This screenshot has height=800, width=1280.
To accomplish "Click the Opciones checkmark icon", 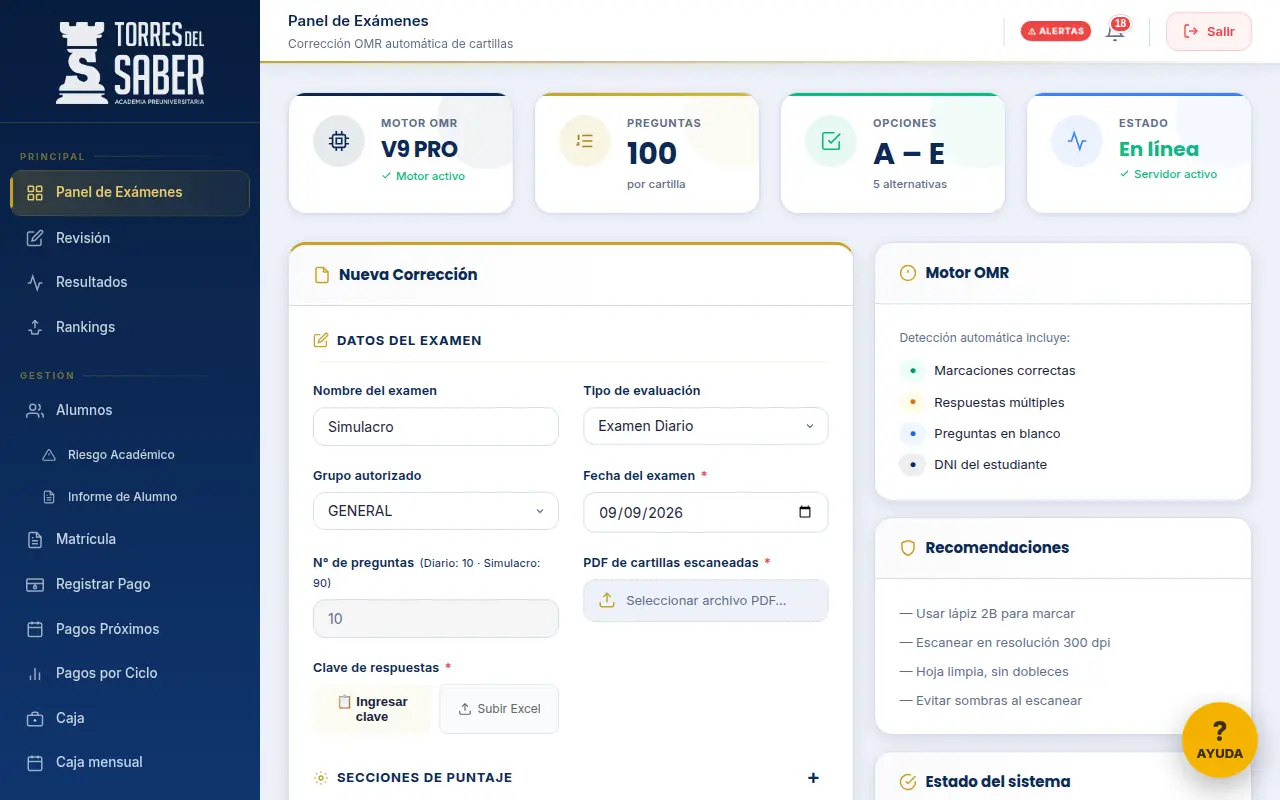I will point(831,141).
